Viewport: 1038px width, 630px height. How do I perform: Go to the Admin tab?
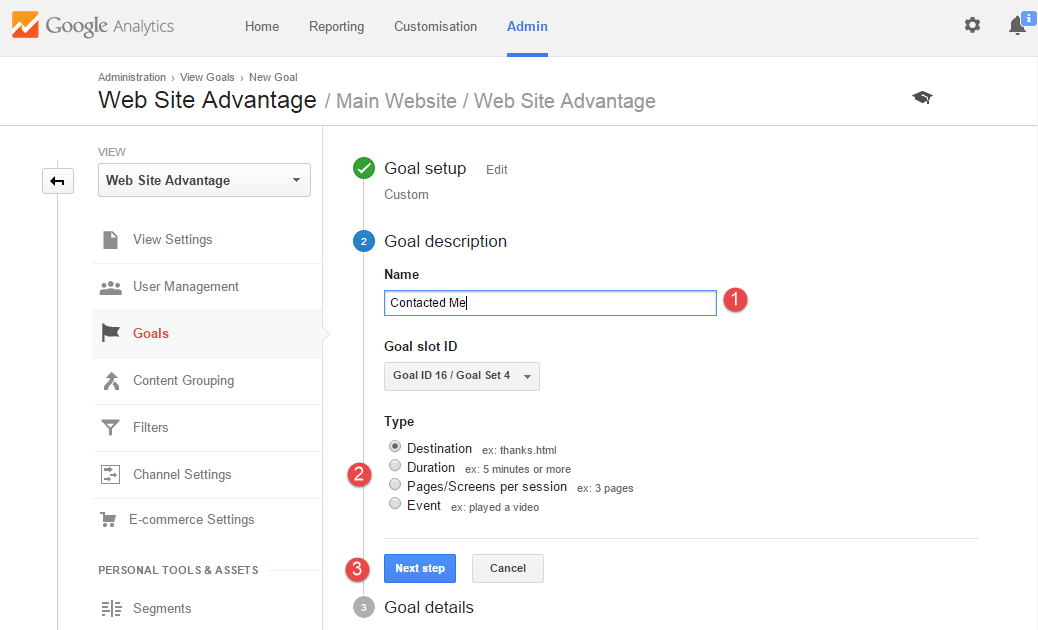(x=527, y=26)
